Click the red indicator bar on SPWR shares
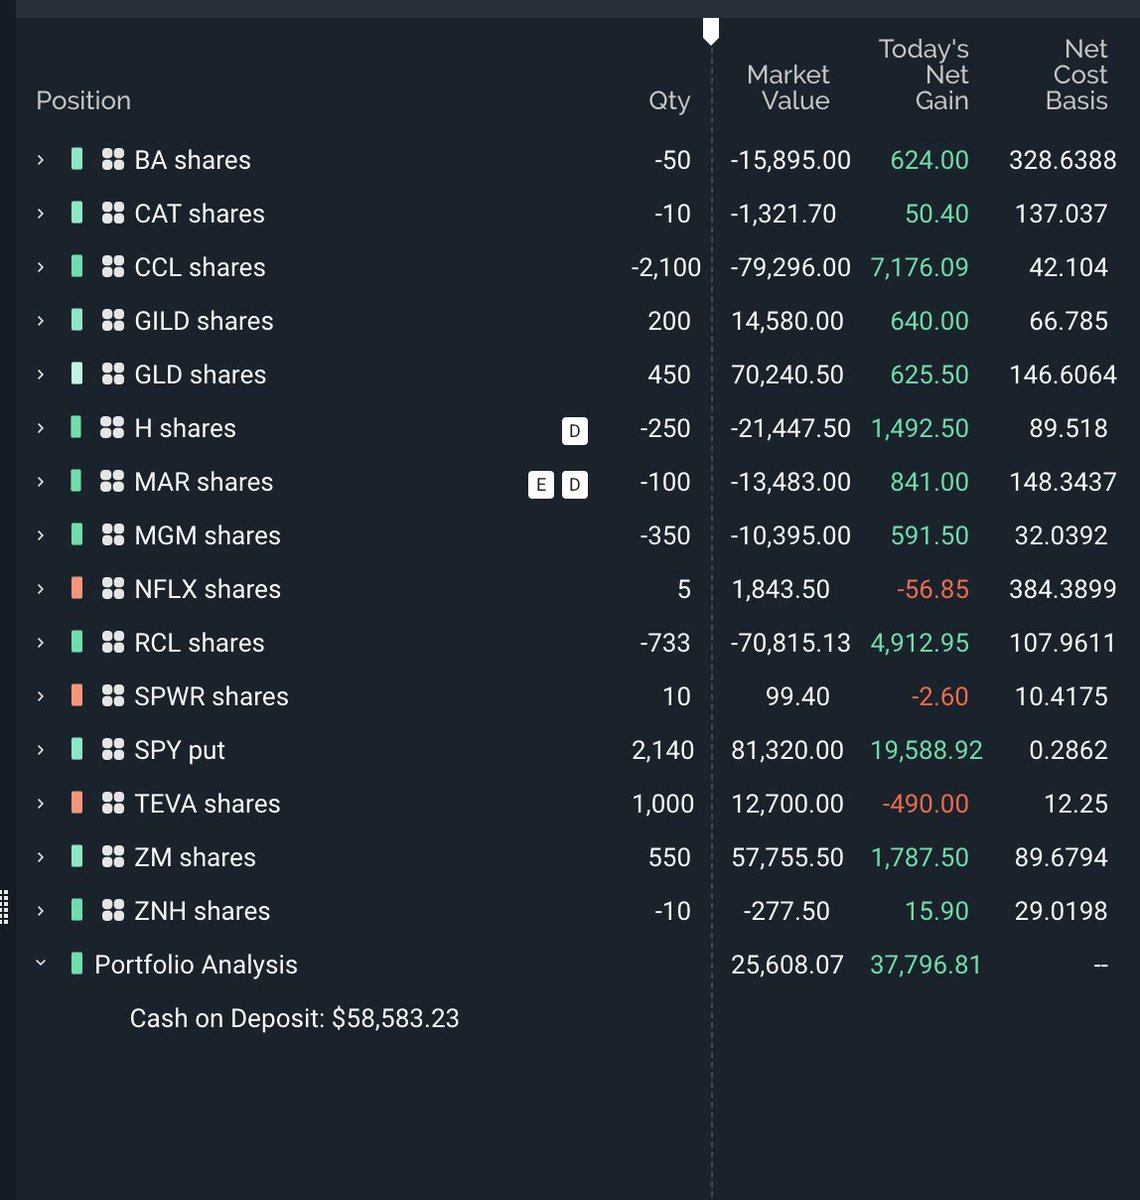The width and height of the screenshot is (1140, 1200). (77, 696)
